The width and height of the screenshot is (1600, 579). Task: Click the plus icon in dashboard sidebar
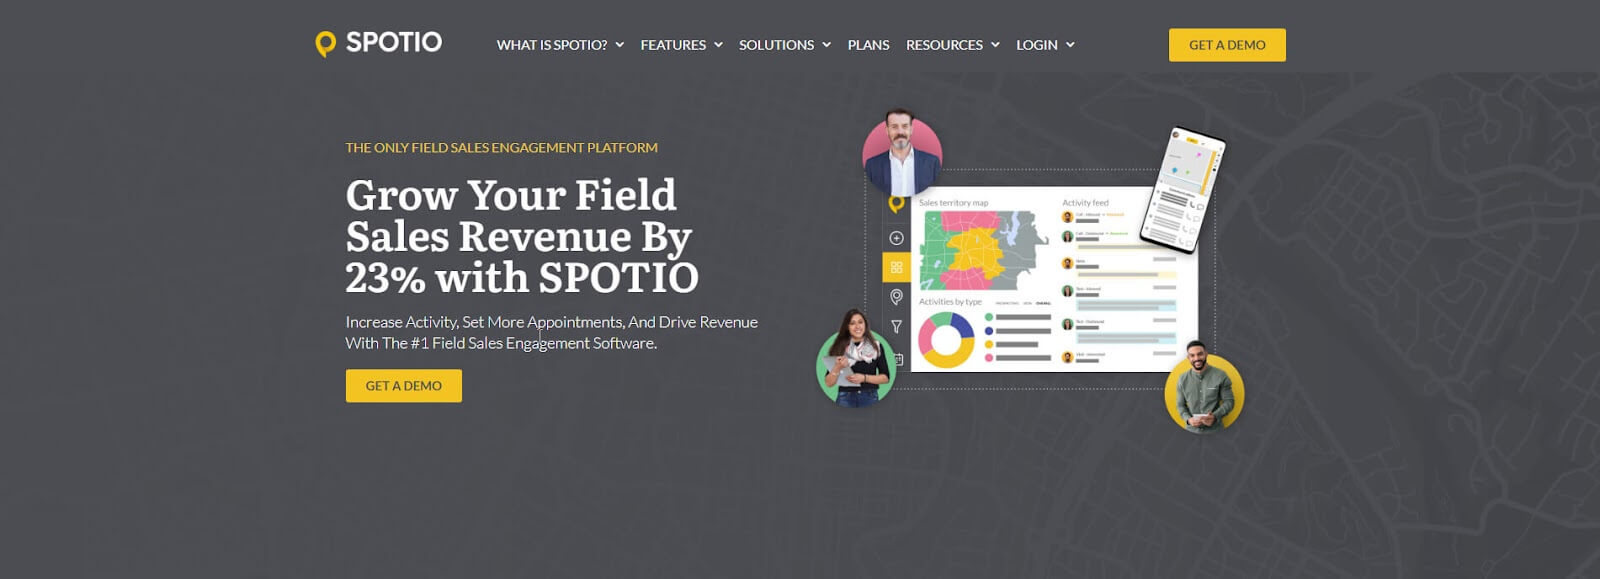click(x=896, y=238)
